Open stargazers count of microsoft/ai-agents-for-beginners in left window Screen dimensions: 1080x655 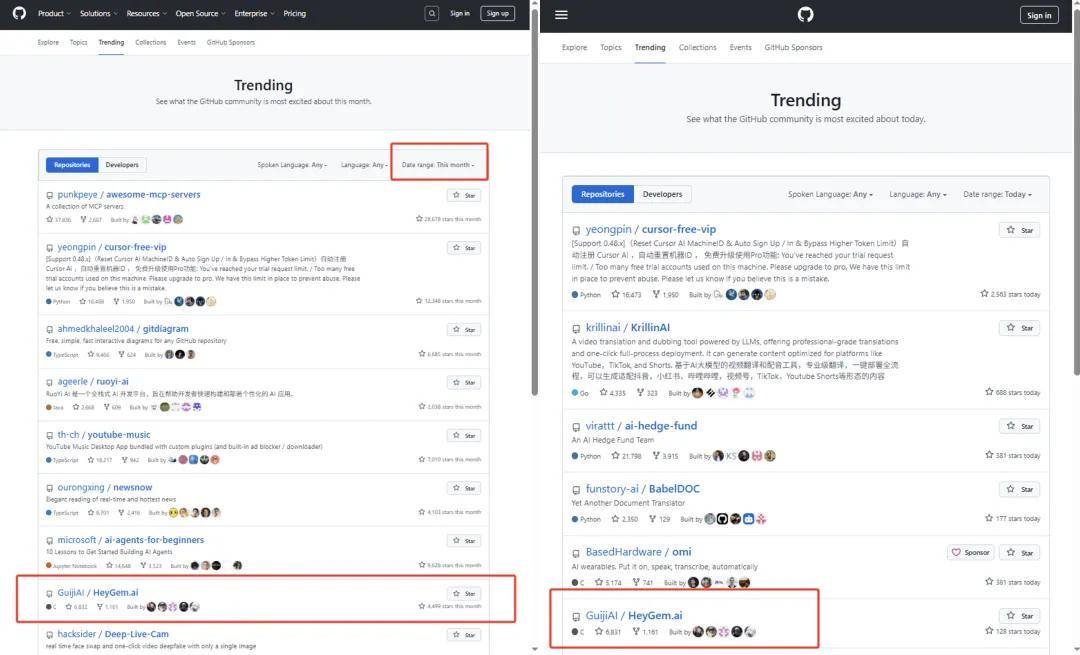point(118,566)
